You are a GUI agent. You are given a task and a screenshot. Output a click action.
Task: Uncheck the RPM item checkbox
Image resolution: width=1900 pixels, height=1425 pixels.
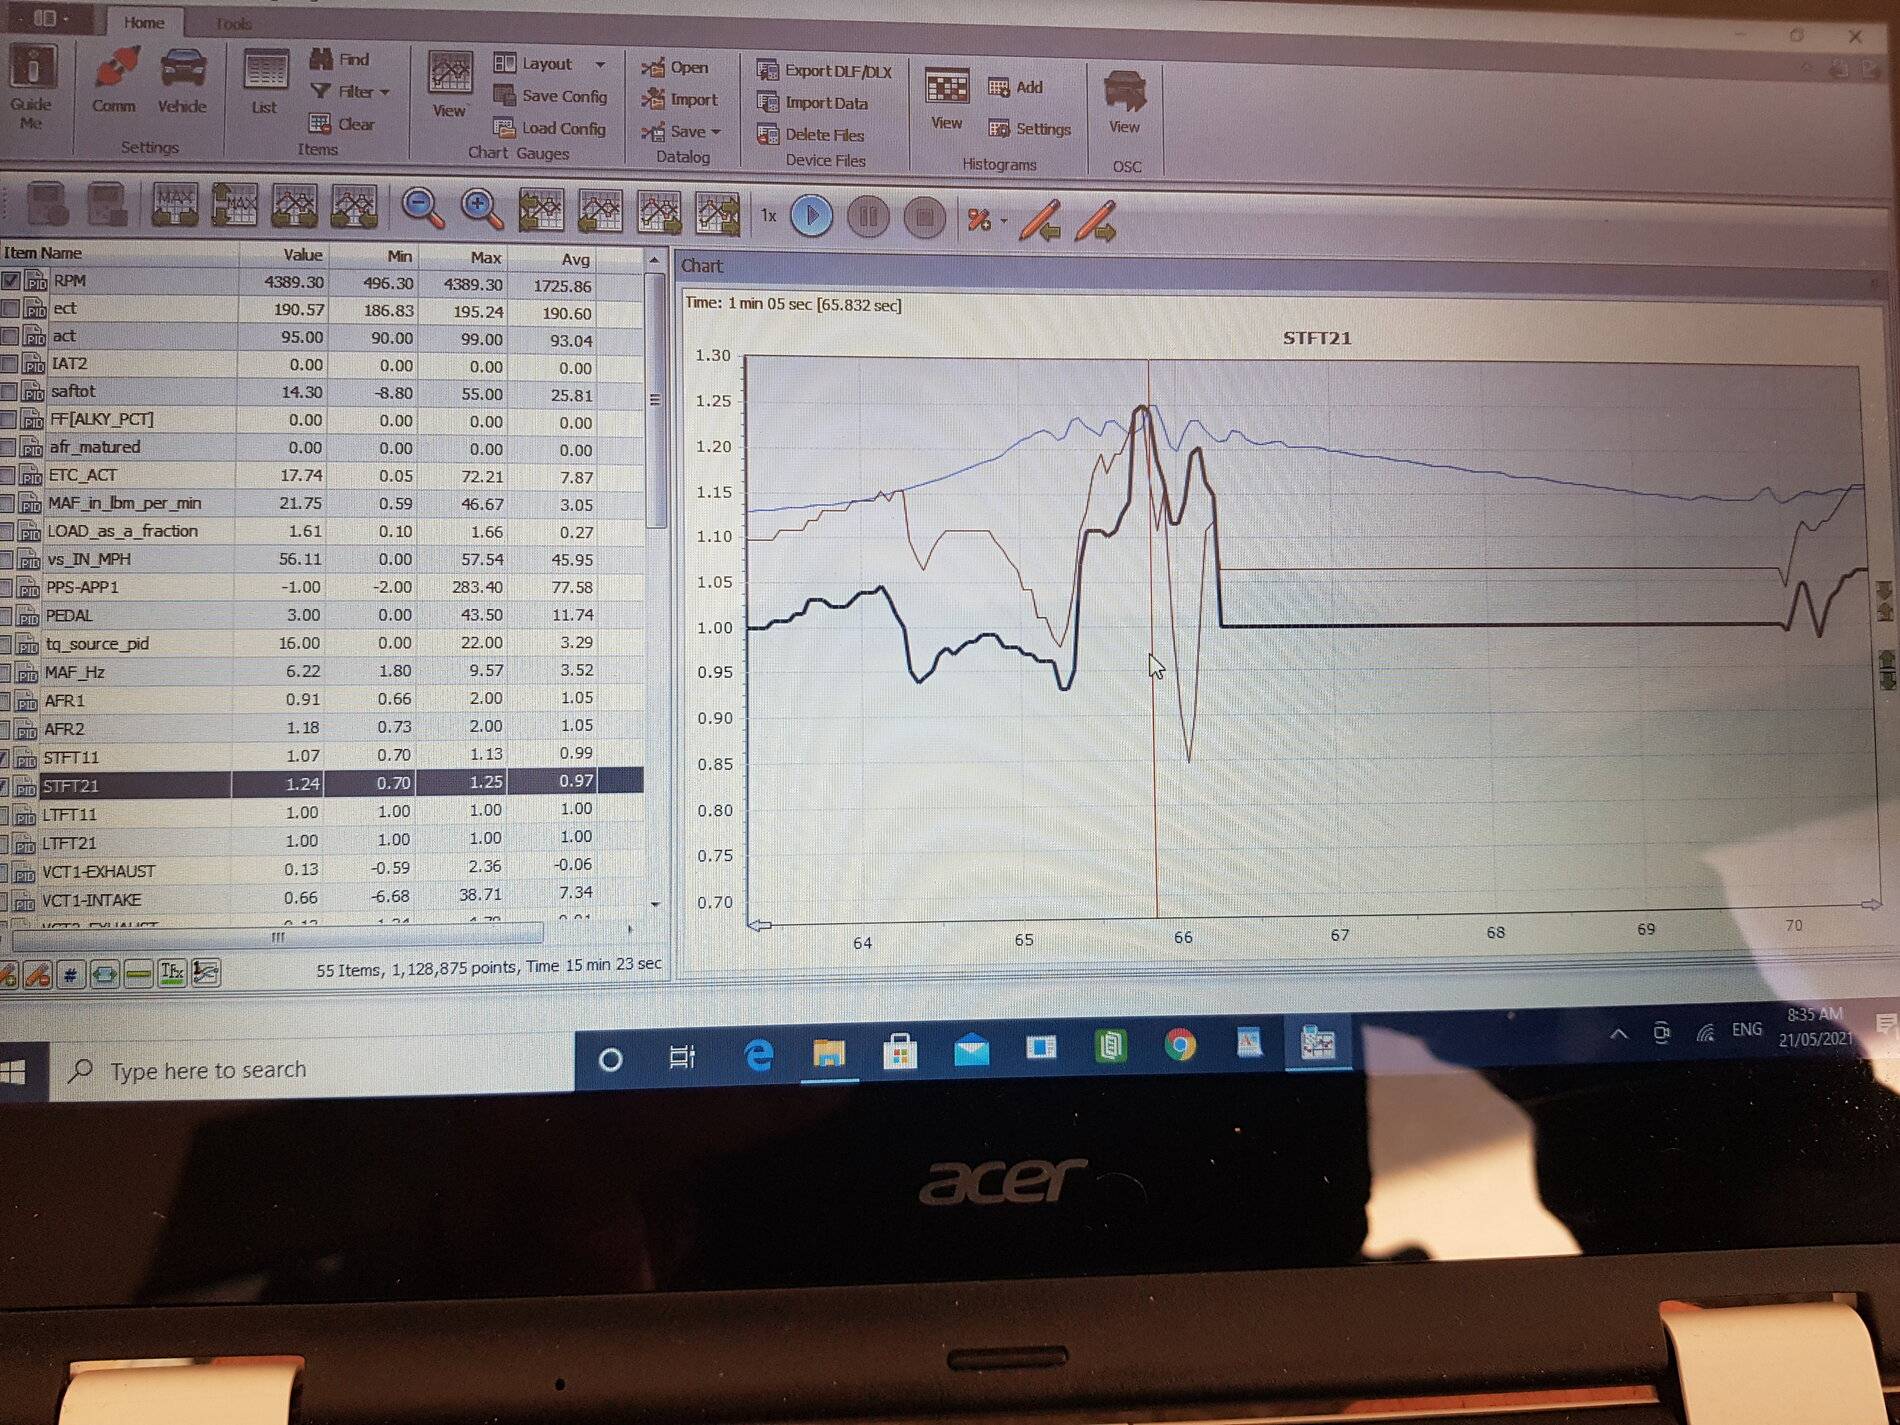10,282
